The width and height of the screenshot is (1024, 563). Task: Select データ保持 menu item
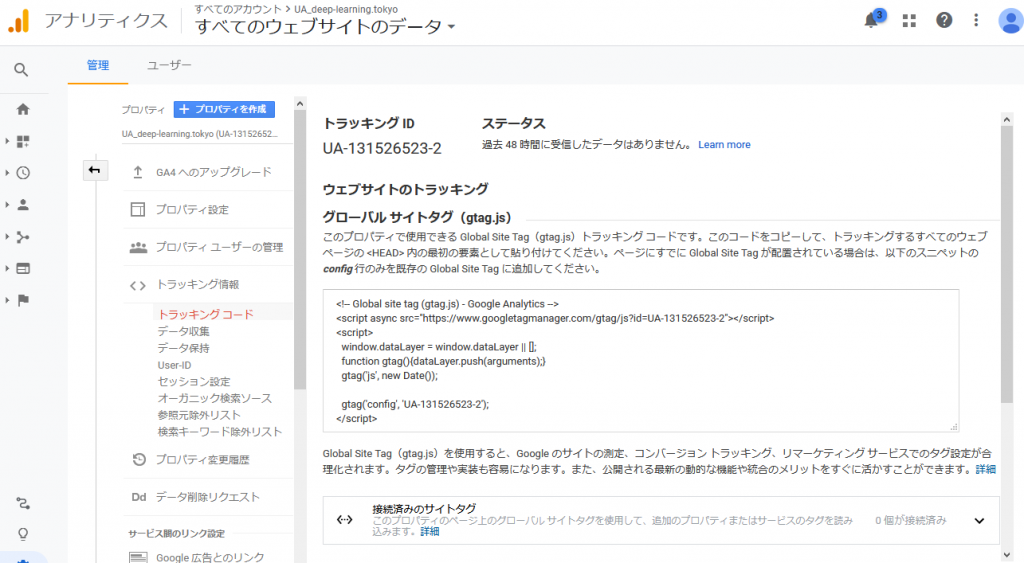pos(184,348)
